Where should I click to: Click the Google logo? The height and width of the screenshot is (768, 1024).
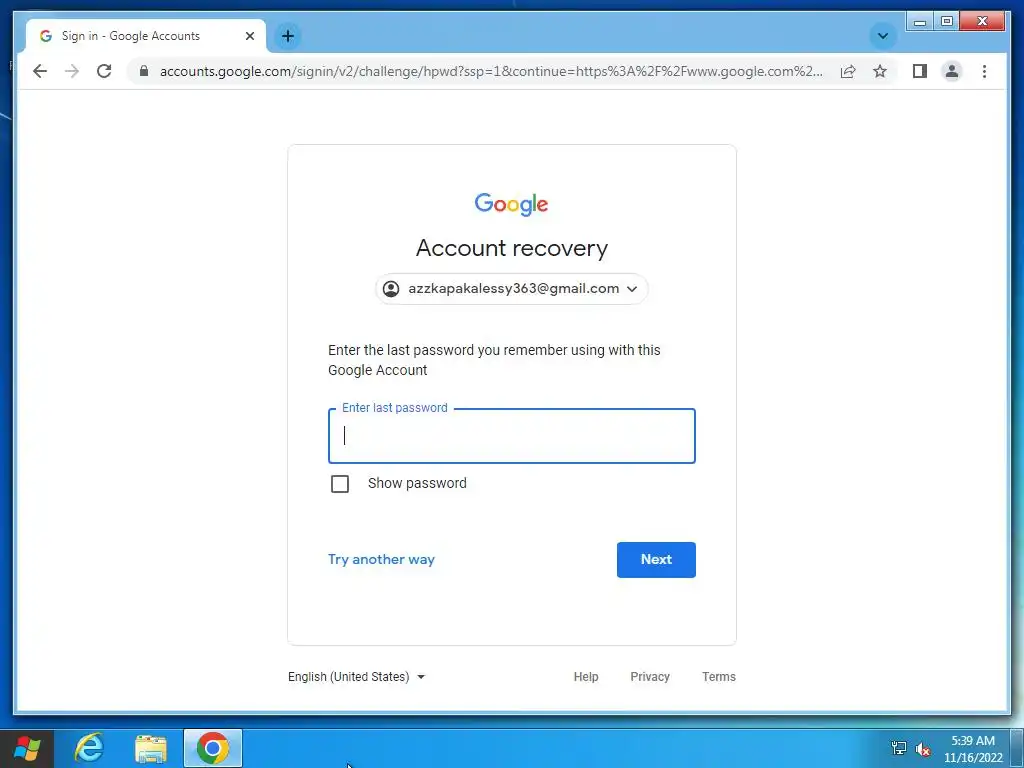click(511, 204)
